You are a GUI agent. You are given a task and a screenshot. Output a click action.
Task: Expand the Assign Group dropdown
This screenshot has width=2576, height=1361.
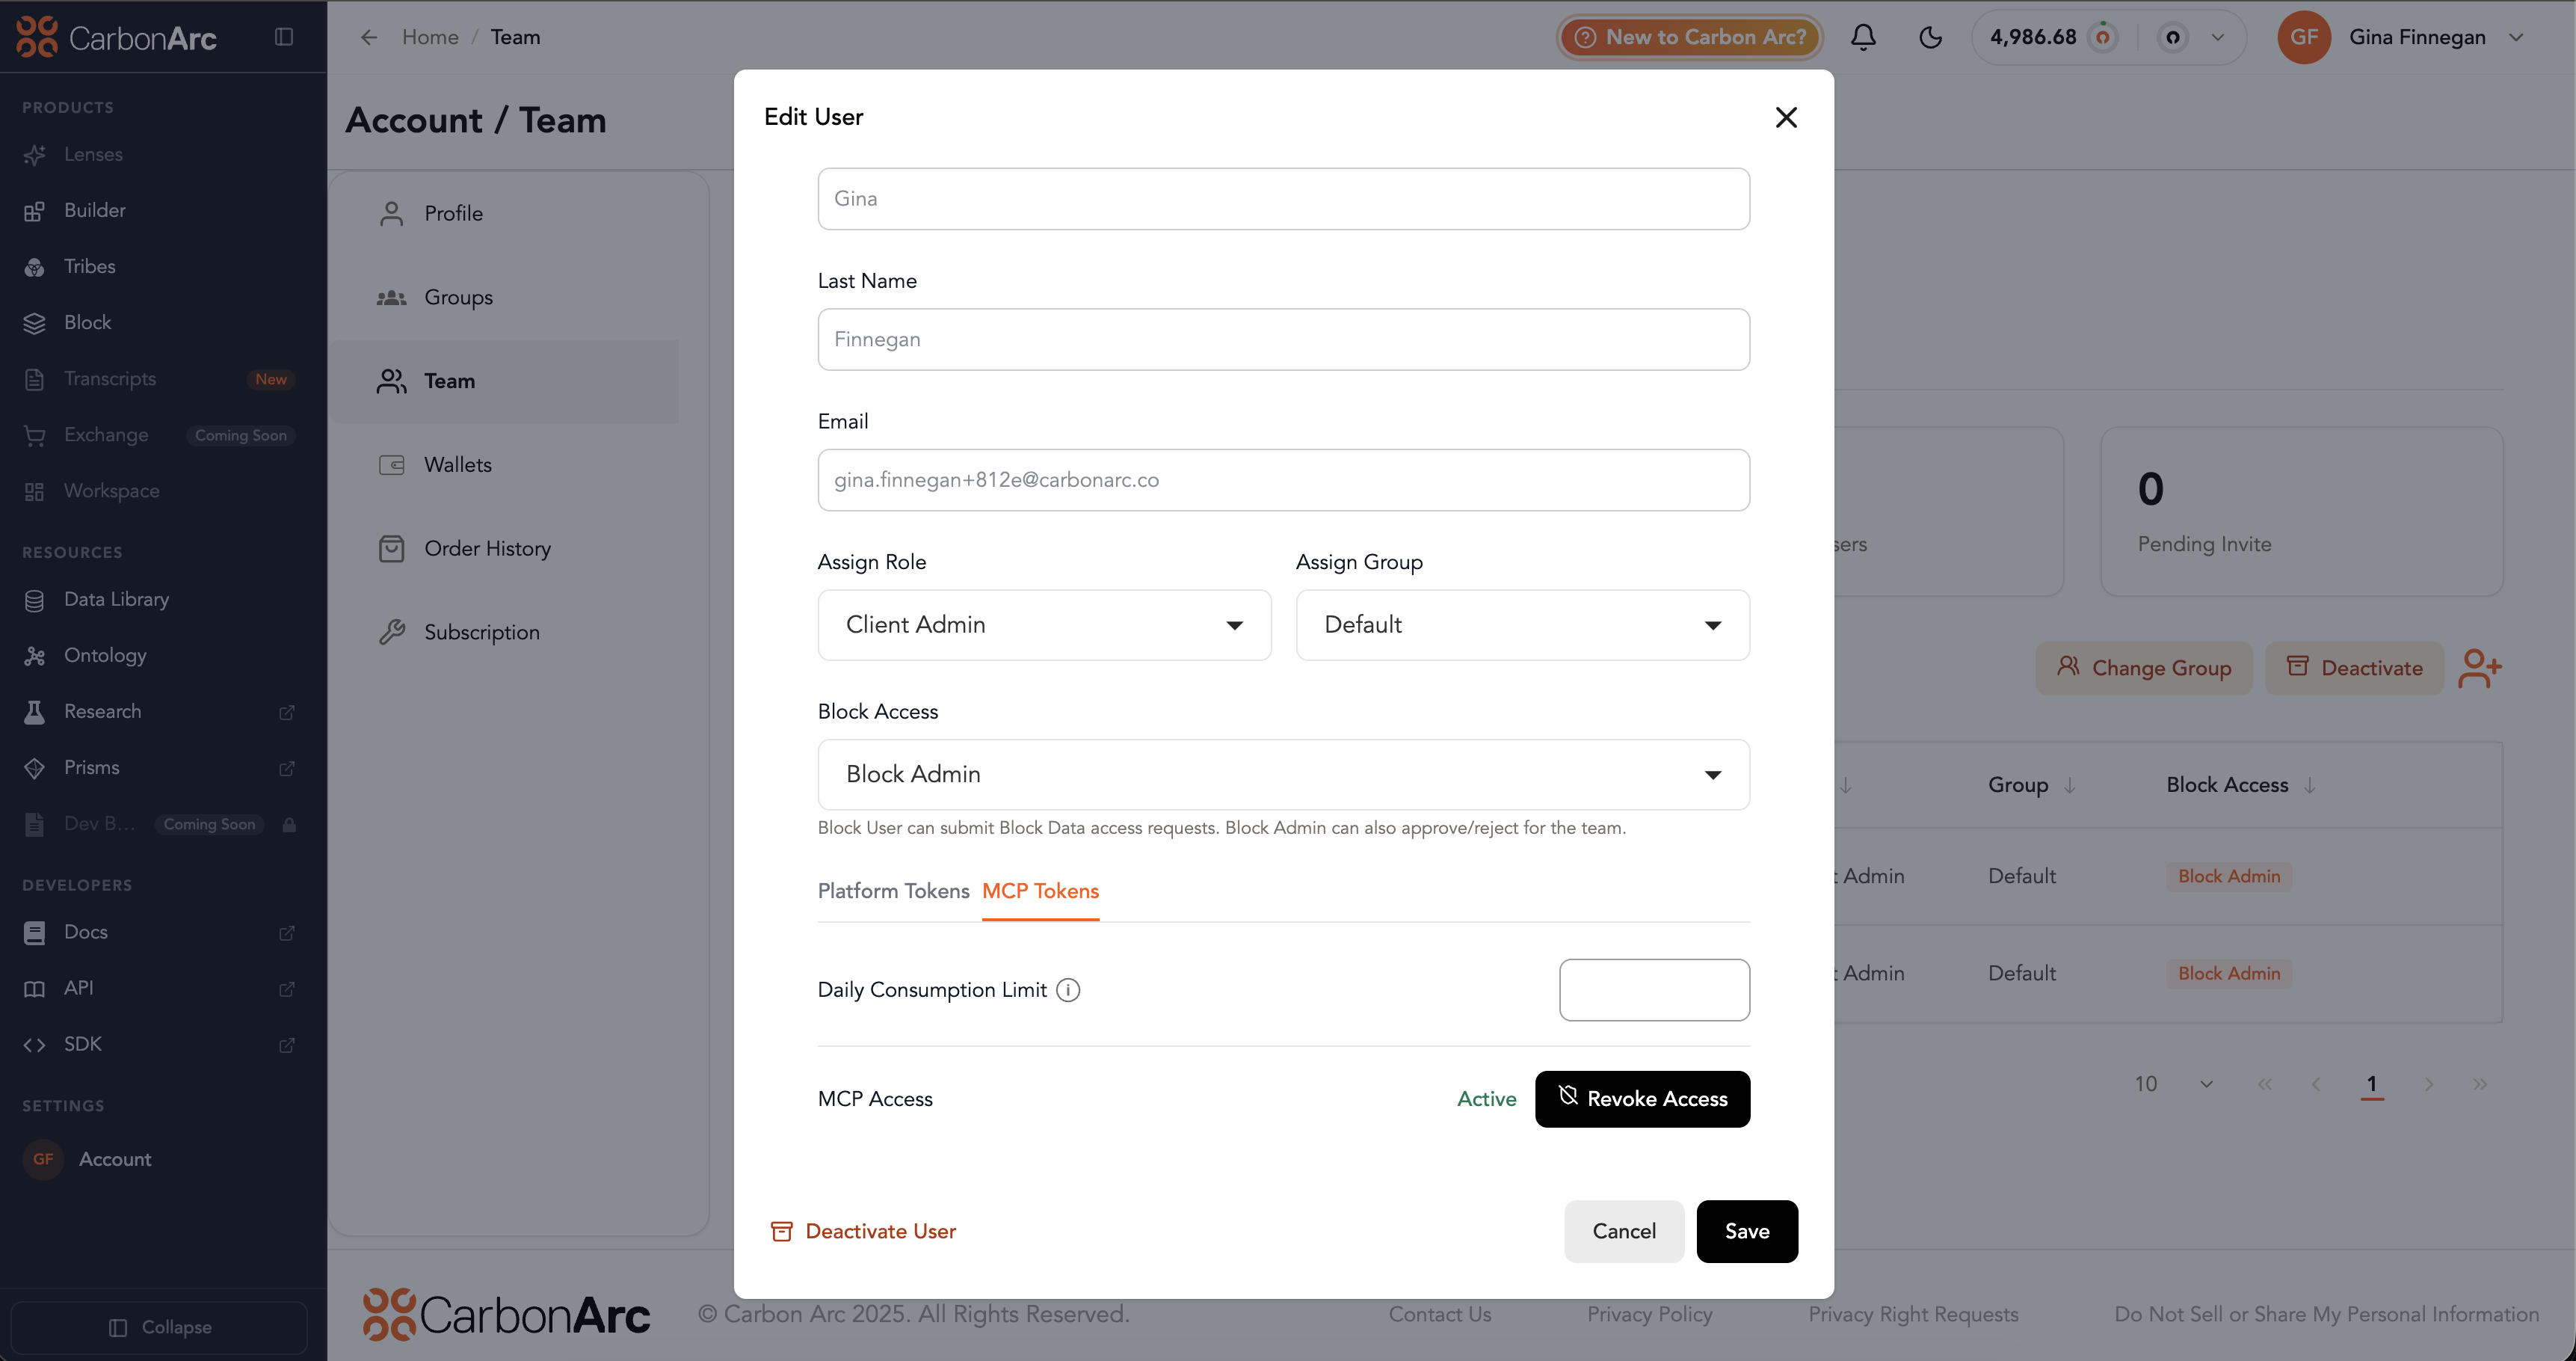tap(1522, 625)
